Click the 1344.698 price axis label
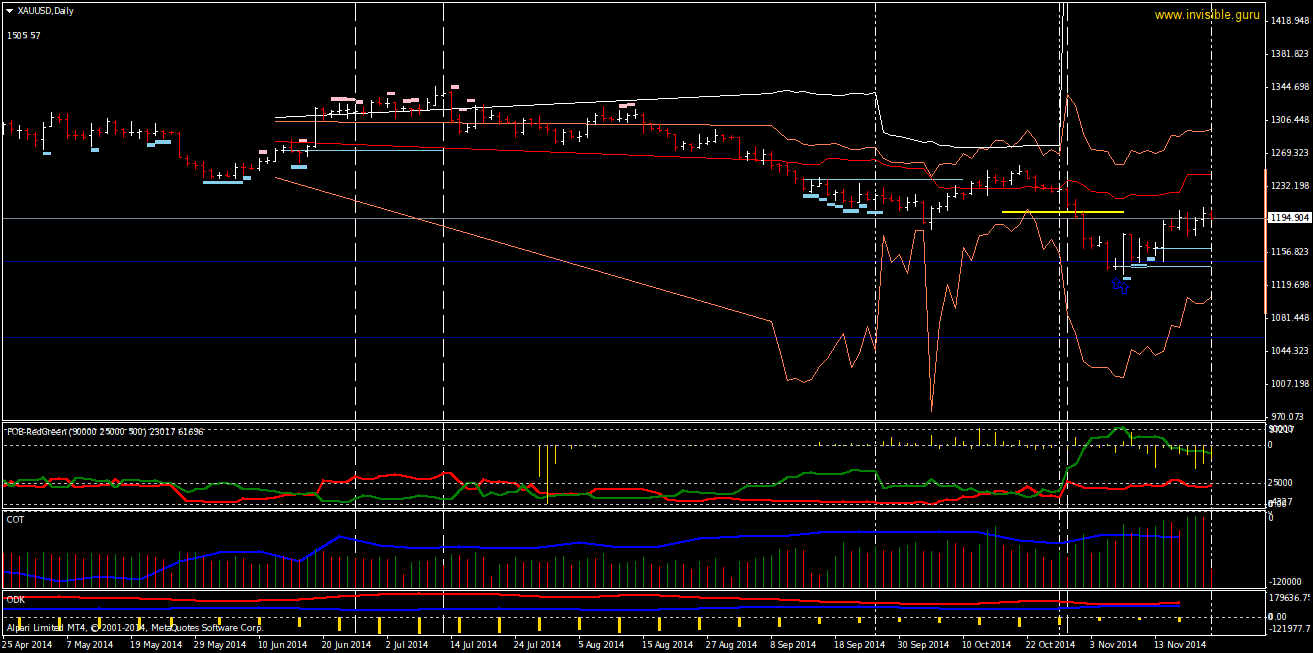The height and width of the screenshot is (653, 1313). (x=1290, y=87)
